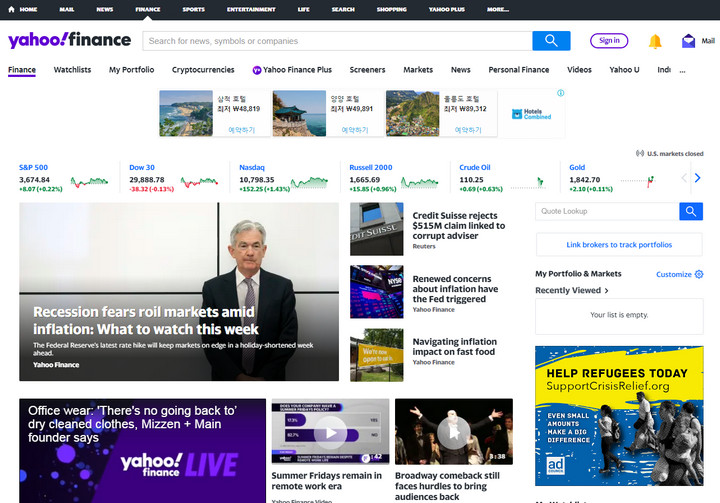Select the Videos tab
The height and width of the screenshot is (503, 720).
tap(579, 70)
